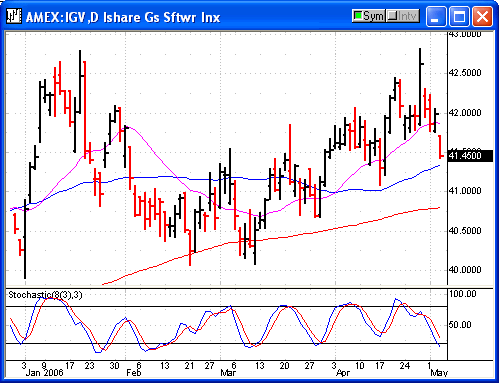
Task: Click the Mar month label on time axis
Action: 228,373
